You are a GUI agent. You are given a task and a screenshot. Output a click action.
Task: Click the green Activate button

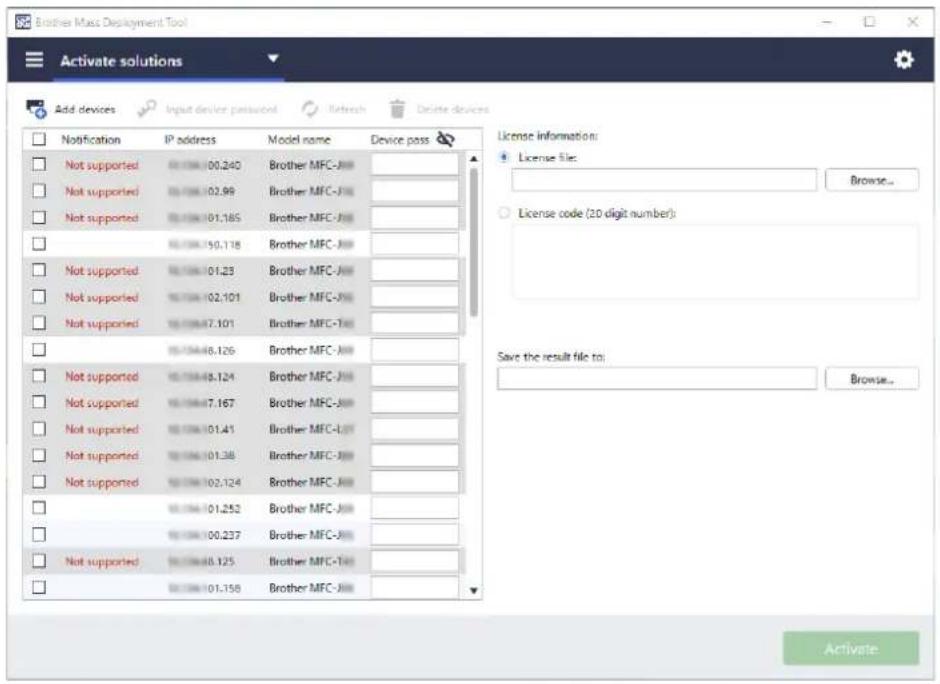(x=851, y=648)
